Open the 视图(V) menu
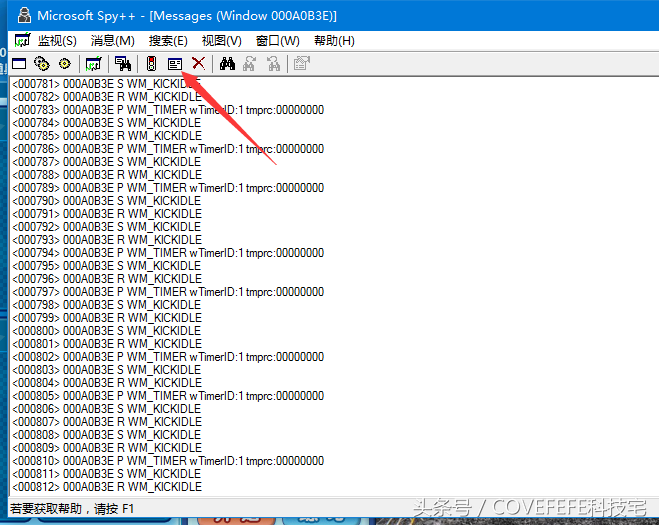Image resolution: width=659 pixels, height=525 pixels. [x=221, y=41]
